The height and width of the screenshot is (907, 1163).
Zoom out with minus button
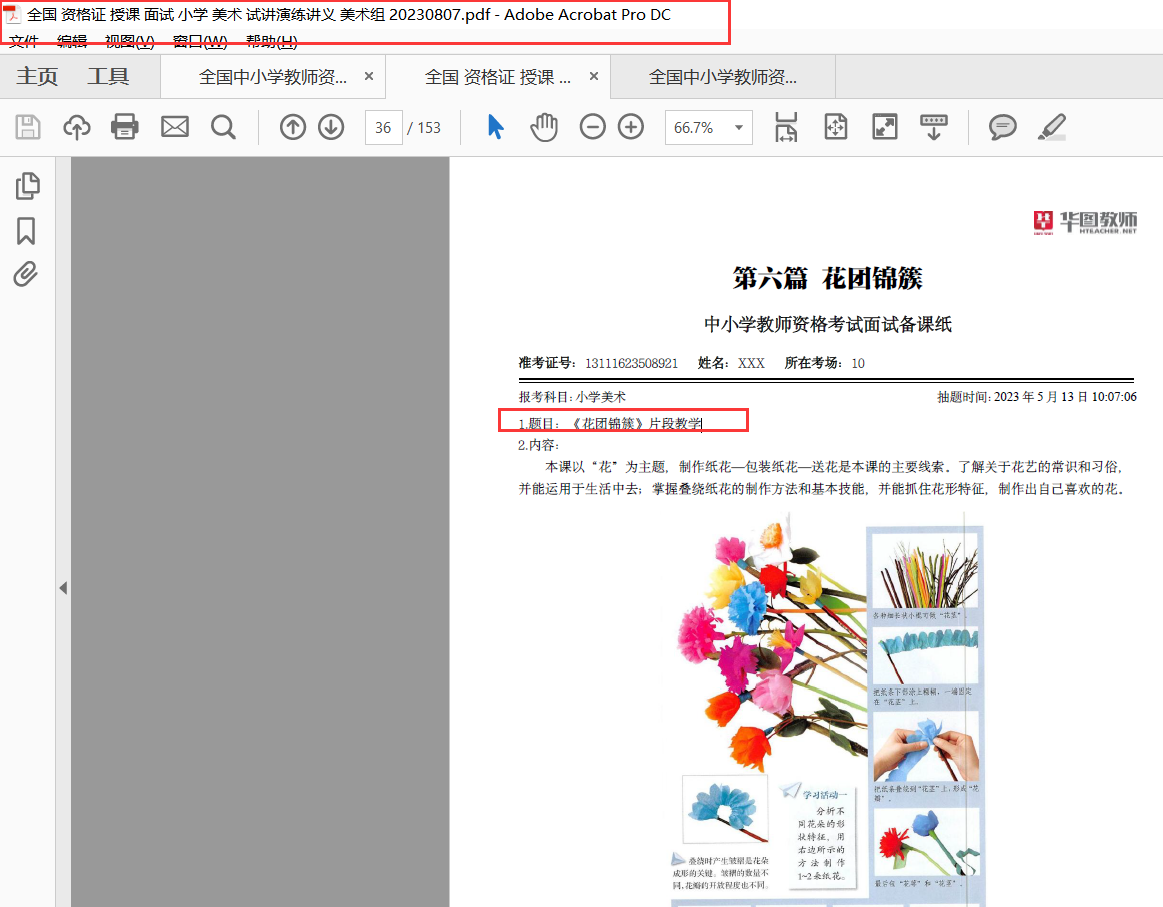coord(593,127)
